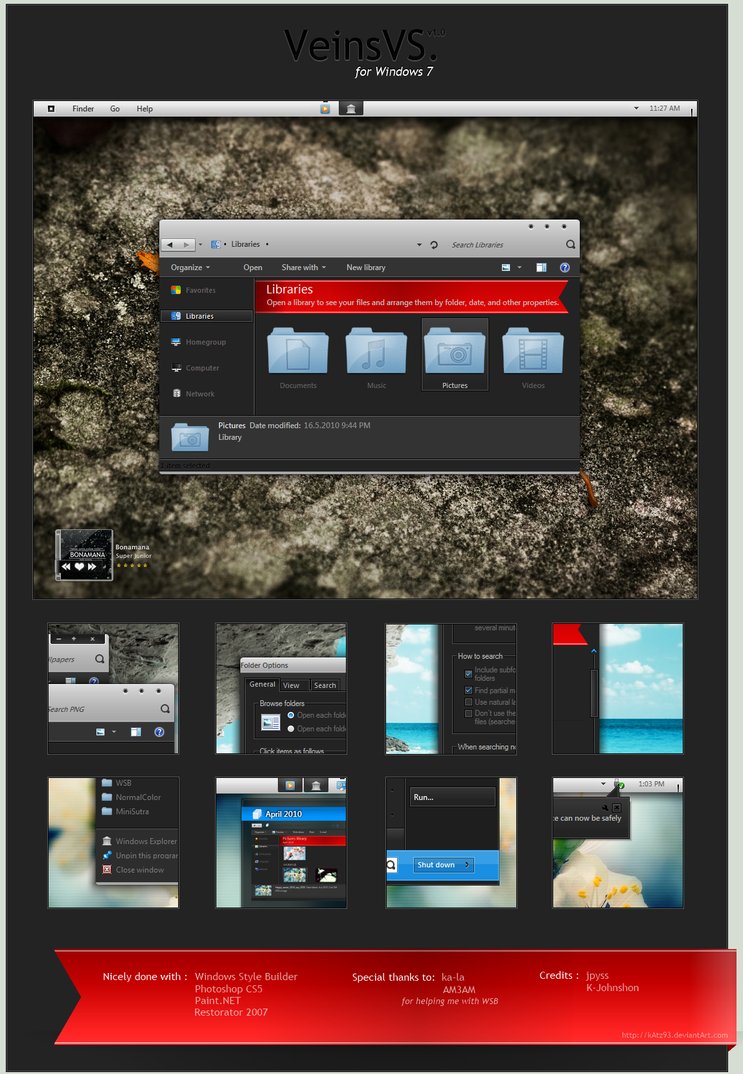This screenshot has height=1074, width=743.
Task: Click Libraries in the address bar path
Action: 245,244
